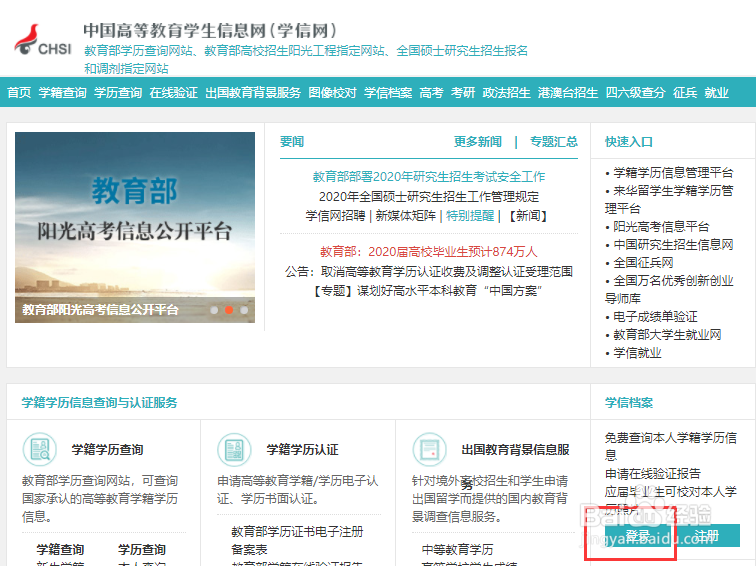Open 全国征兵网 quick link

(643, 263)
